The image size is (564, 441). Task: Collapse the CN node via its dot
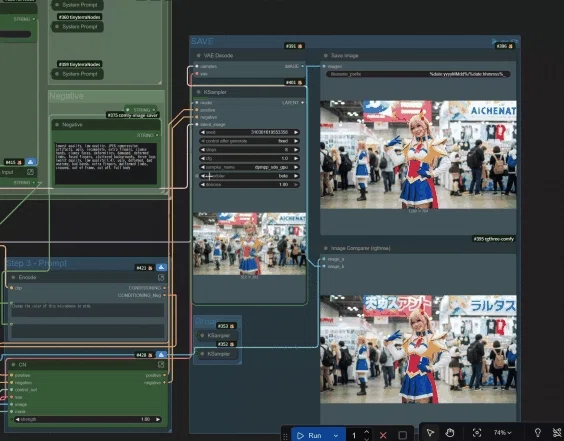[13, 365]
